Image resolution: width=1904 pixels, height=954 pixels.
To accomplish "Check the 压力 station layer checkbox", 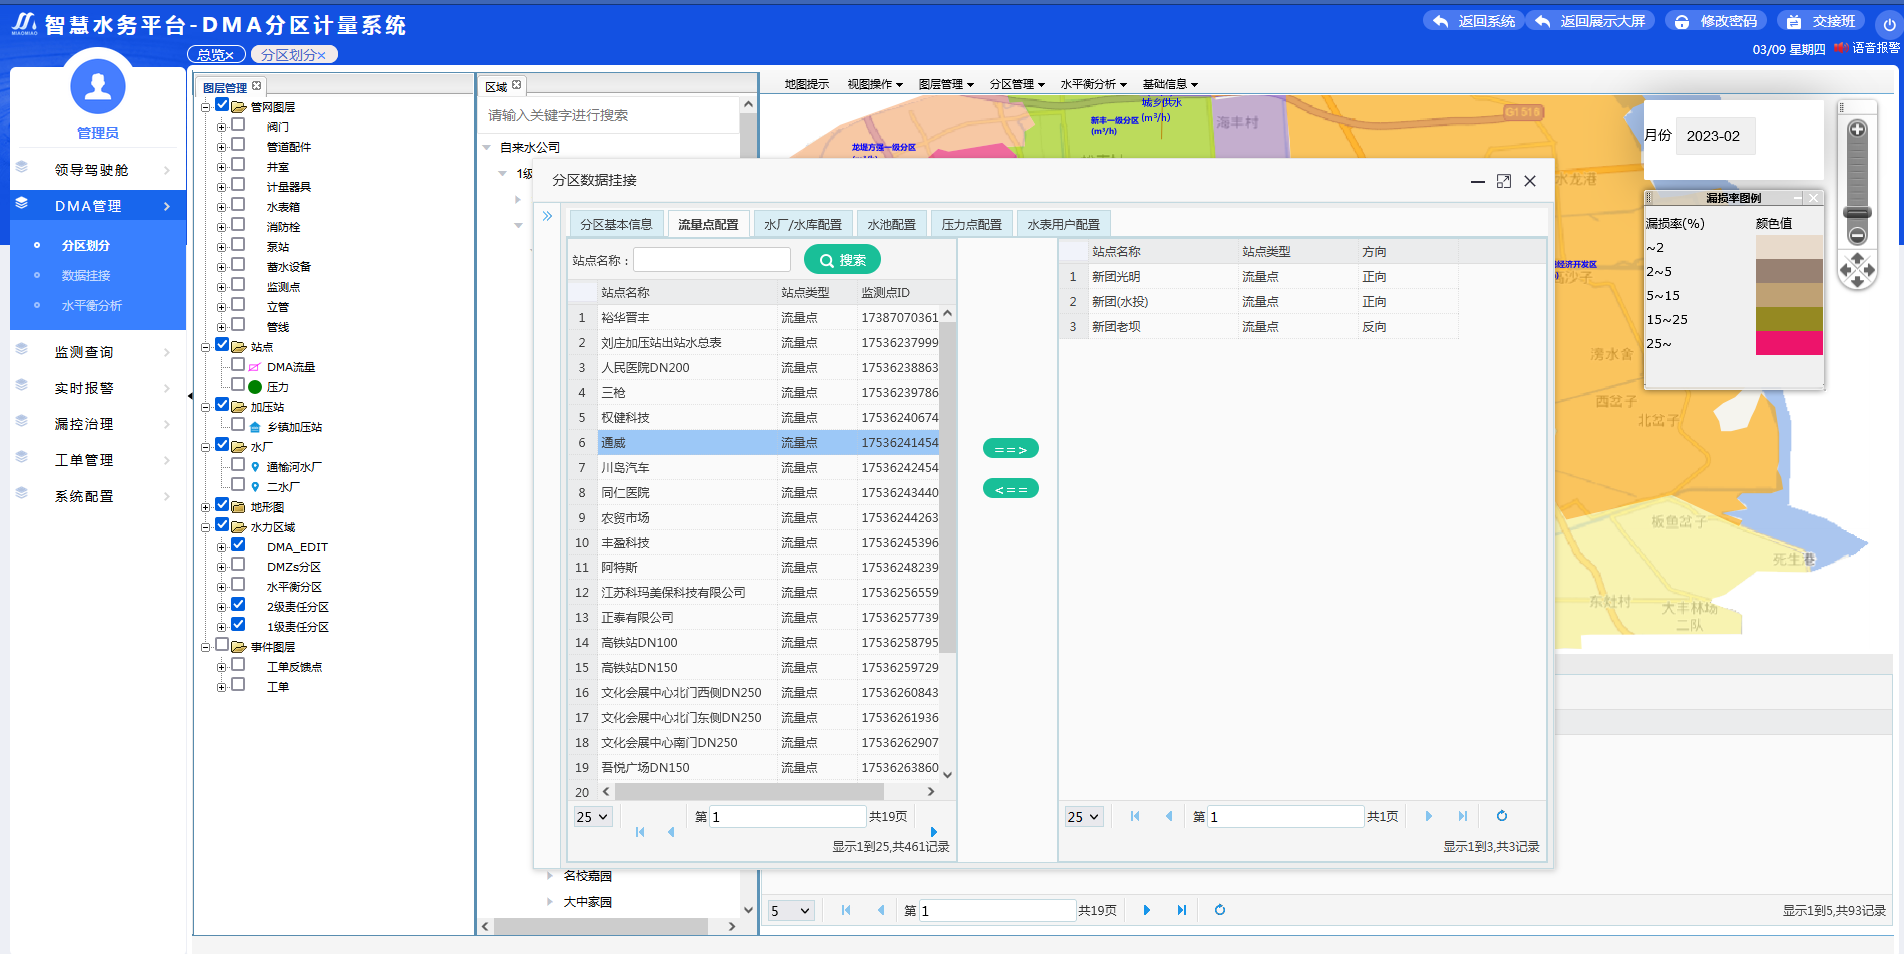I will 238,385.
